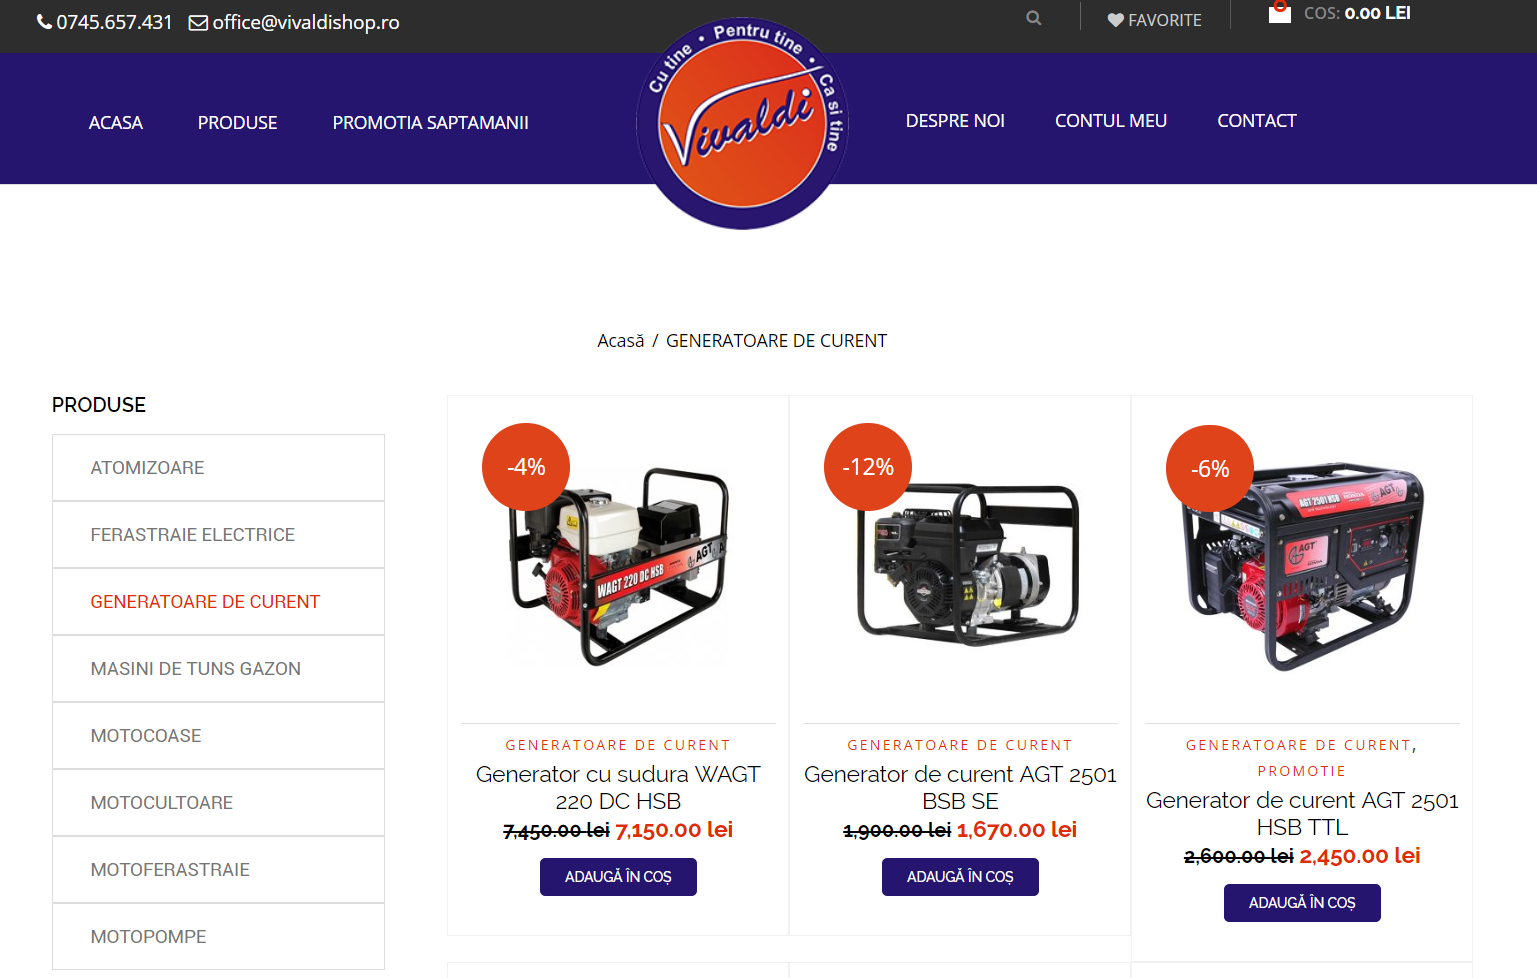Open the MASINI DE TUNS GAZON category
Viewport: 1537px width, 978px height.
[x=218, y=669]
